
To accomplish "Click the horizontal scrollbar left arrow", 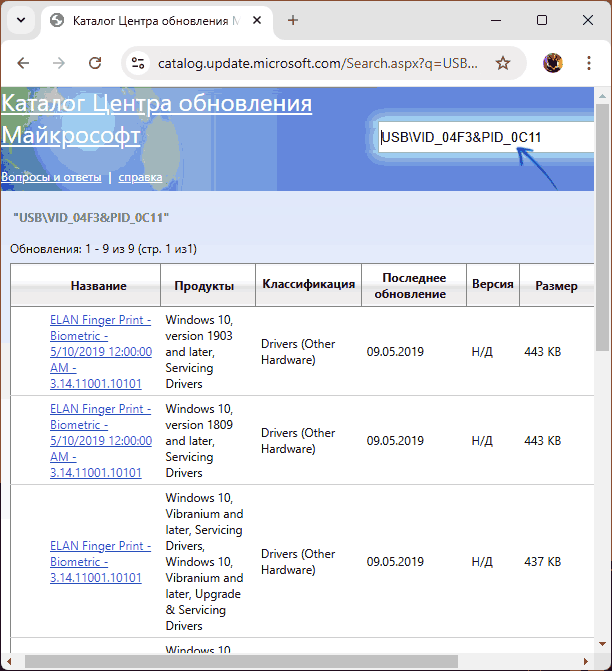I will 9,661.
